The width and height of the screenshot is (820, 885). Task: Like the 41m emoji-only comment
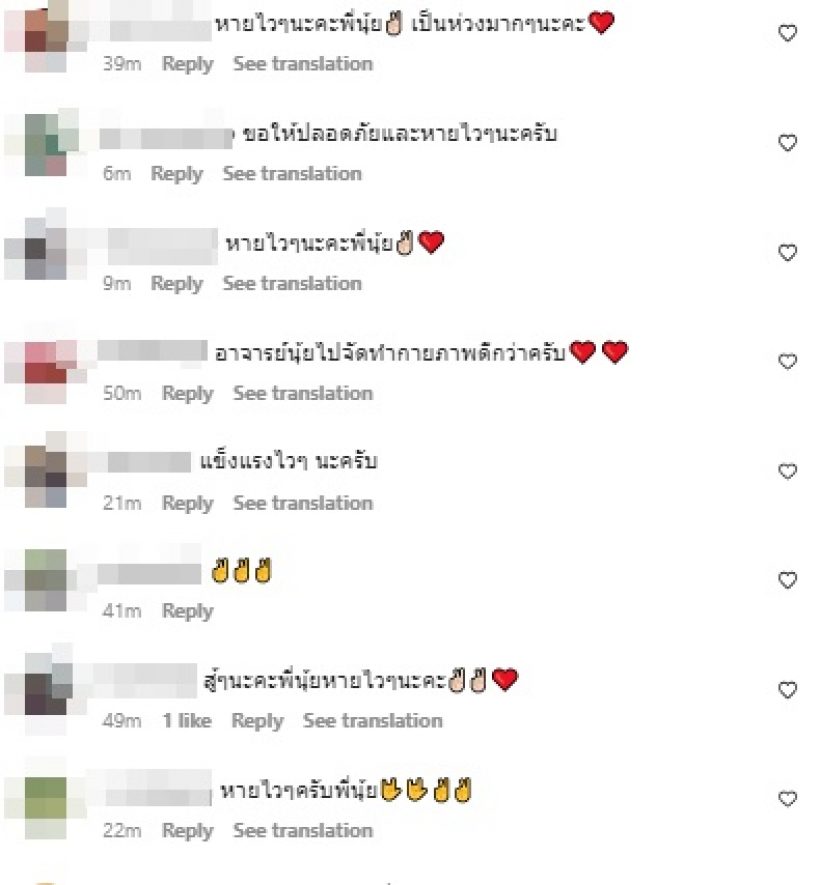point(787,580)
